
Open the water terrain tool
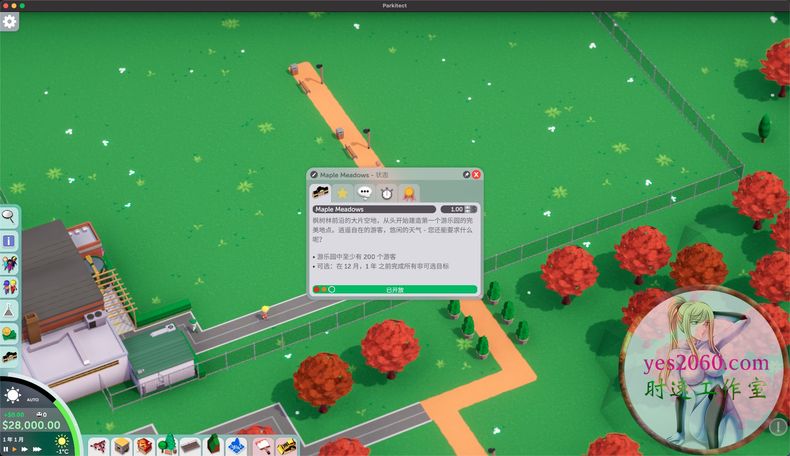point(237,445)
